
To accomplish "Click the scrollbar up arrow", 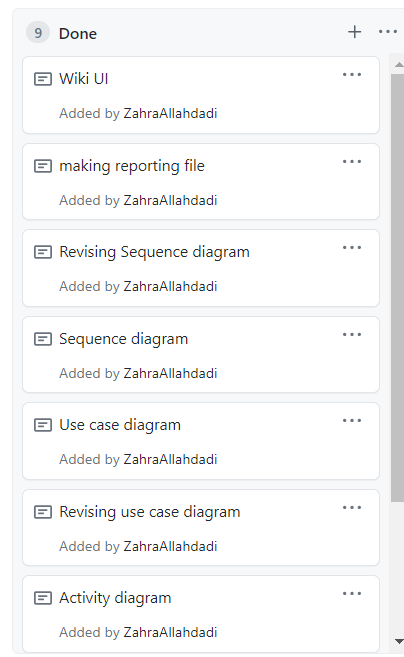I will 399,64.
